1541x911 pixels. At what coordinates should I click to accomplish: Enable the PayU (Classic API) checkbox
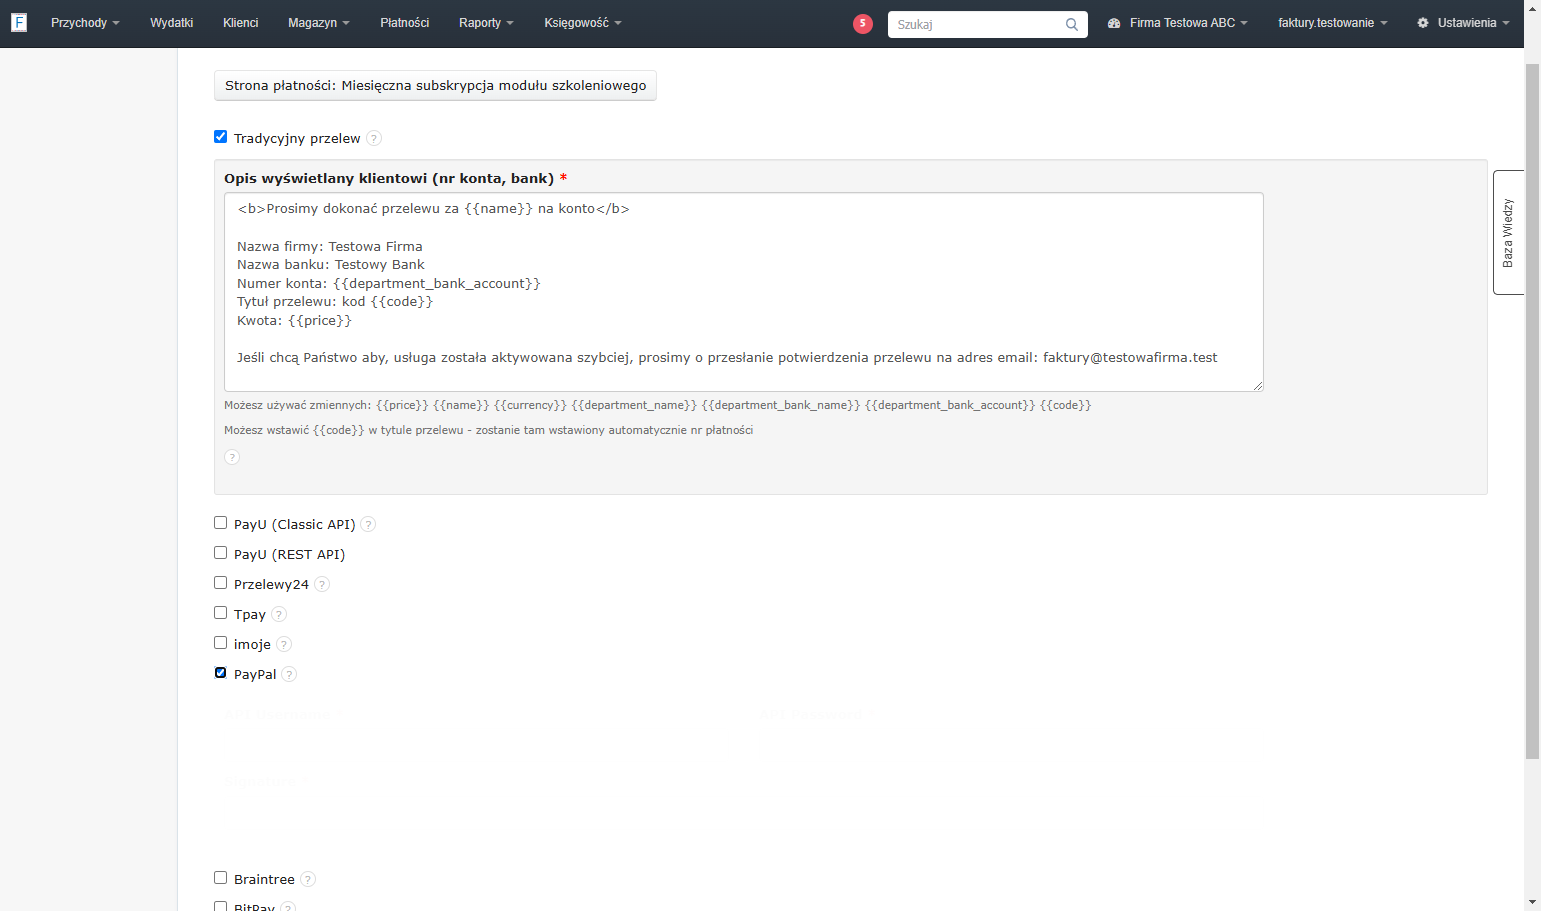click(x=221, y=523)
